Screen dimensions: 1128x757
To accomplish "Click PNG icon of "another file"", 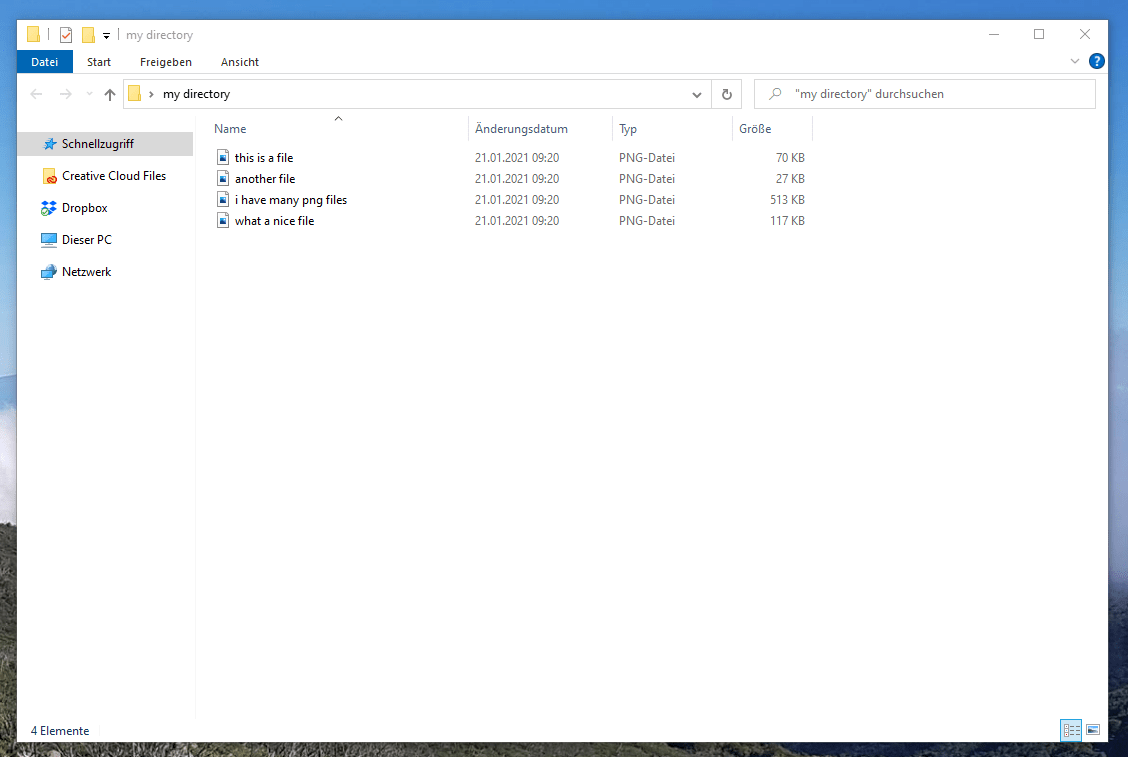I will click(223, 178).
